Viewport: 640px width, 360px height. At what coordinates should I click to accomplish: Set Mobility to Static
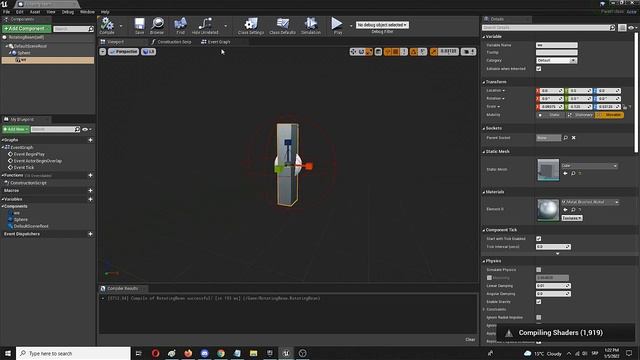(550, 115)
